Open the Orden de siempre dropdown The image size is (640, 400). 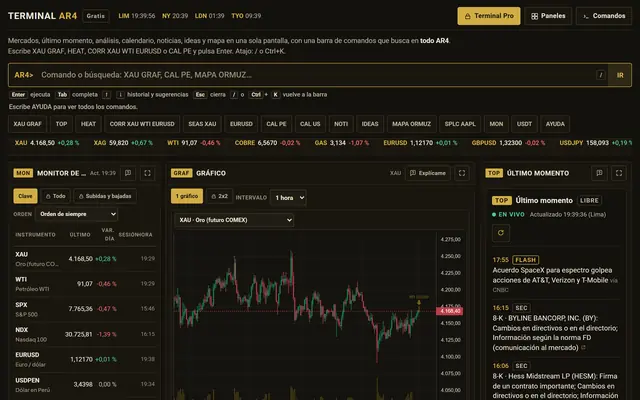[76, 214]
